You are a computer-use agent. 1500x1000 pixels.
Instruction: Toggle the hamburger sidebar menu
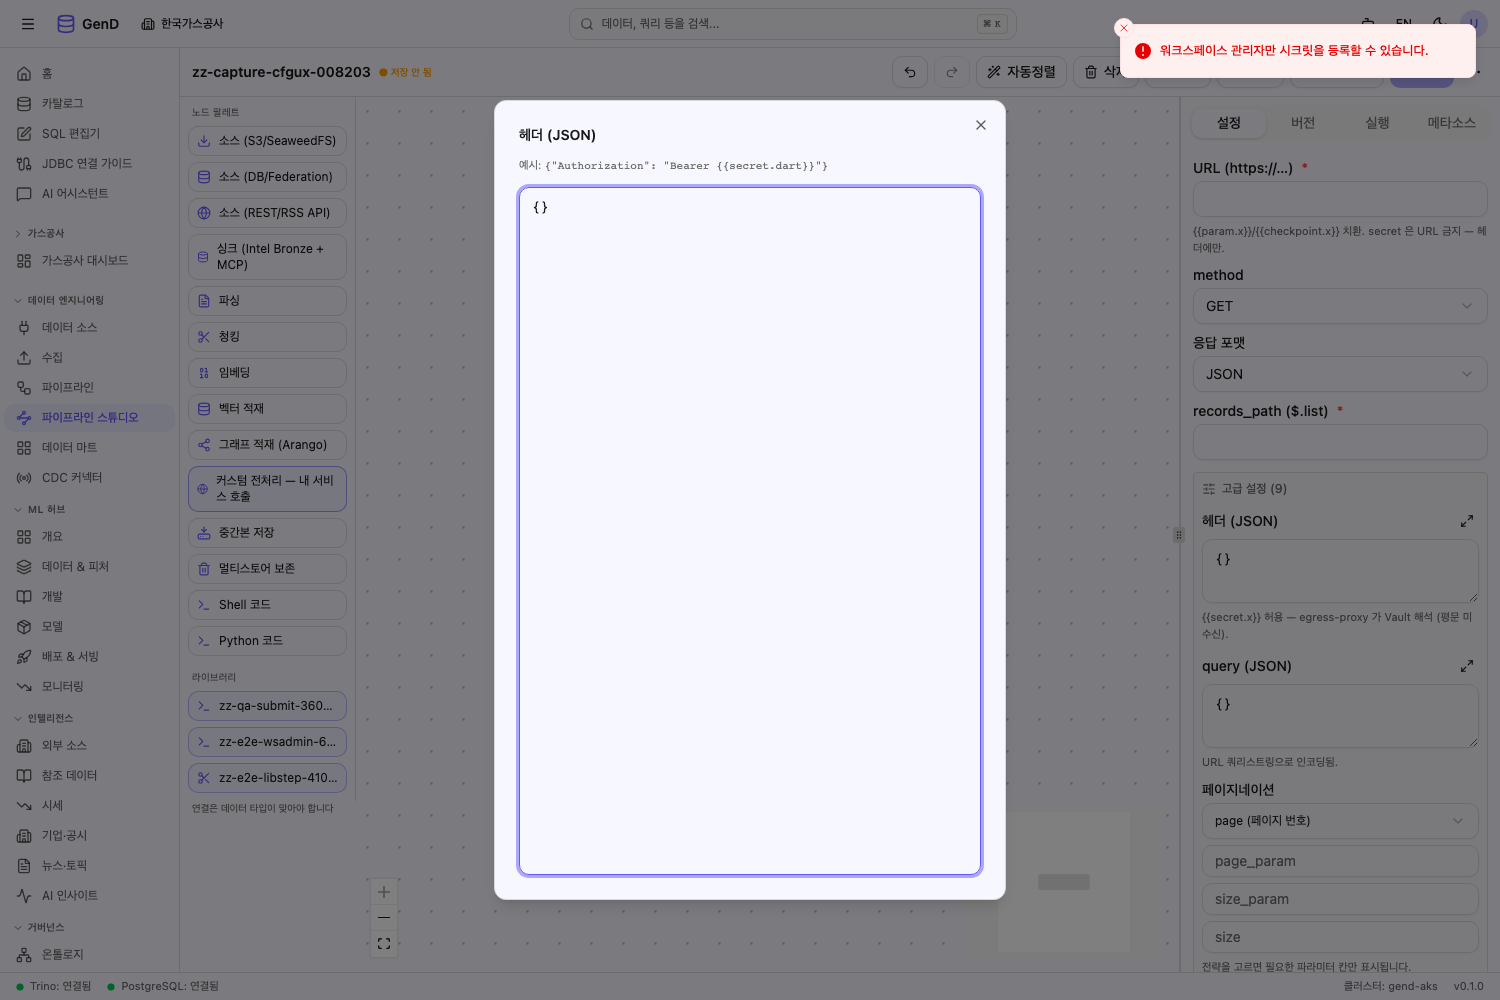pyautogui.click(x=28, y=24)
